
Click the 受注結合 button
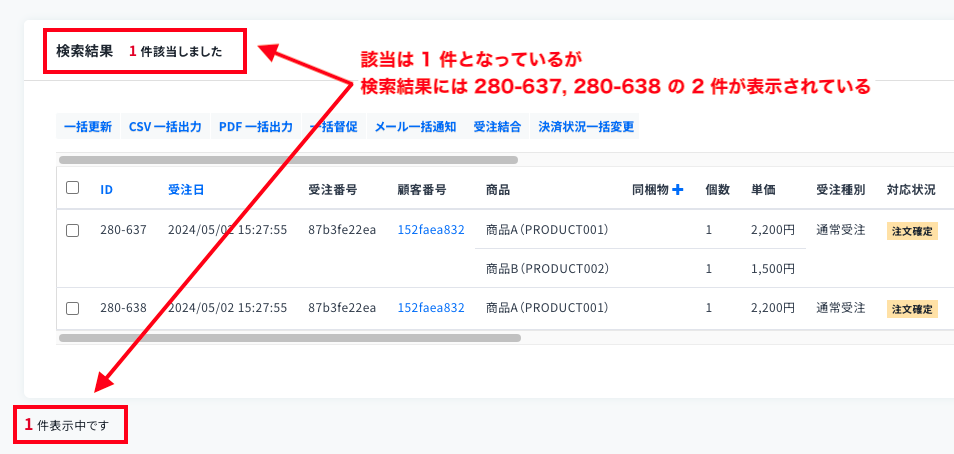coord(497,127)
